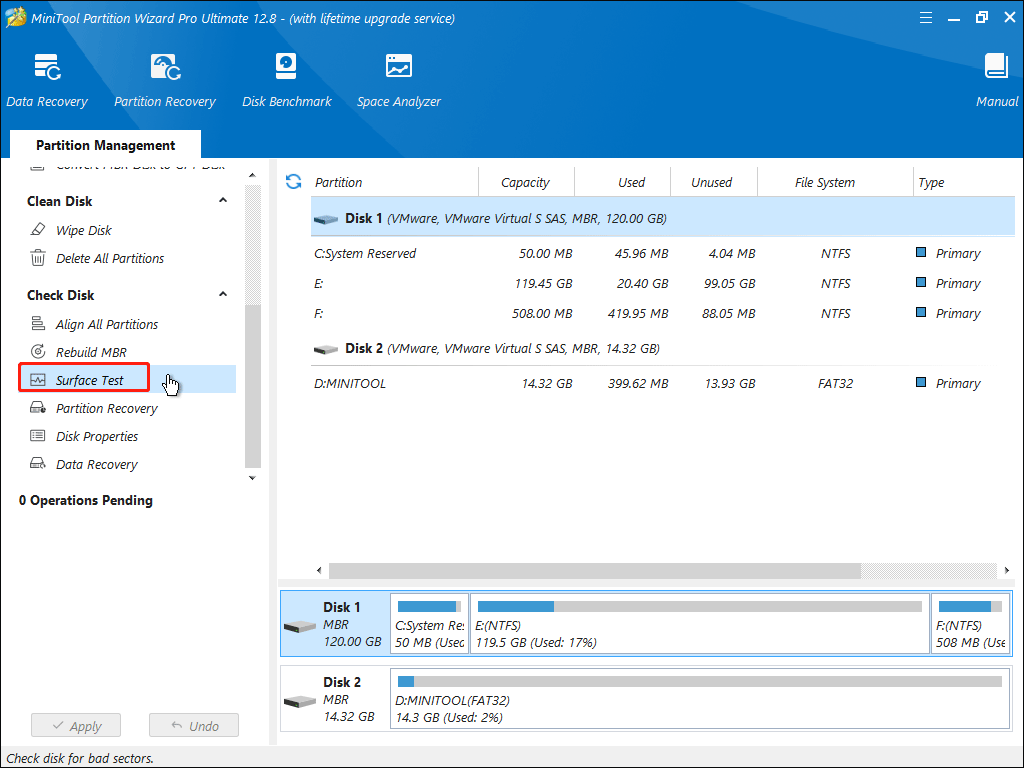
Task: Collapse the Check Disk section
Action: click(223, 295)
